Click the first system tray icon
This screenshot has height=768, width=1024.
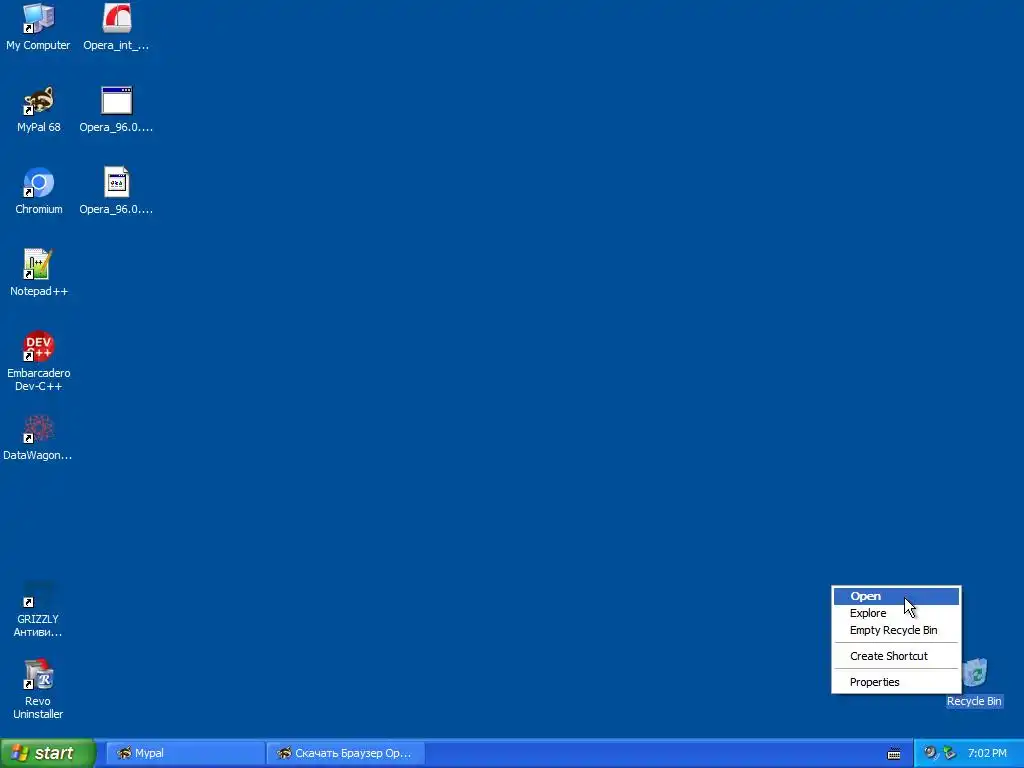click(930, 753)
